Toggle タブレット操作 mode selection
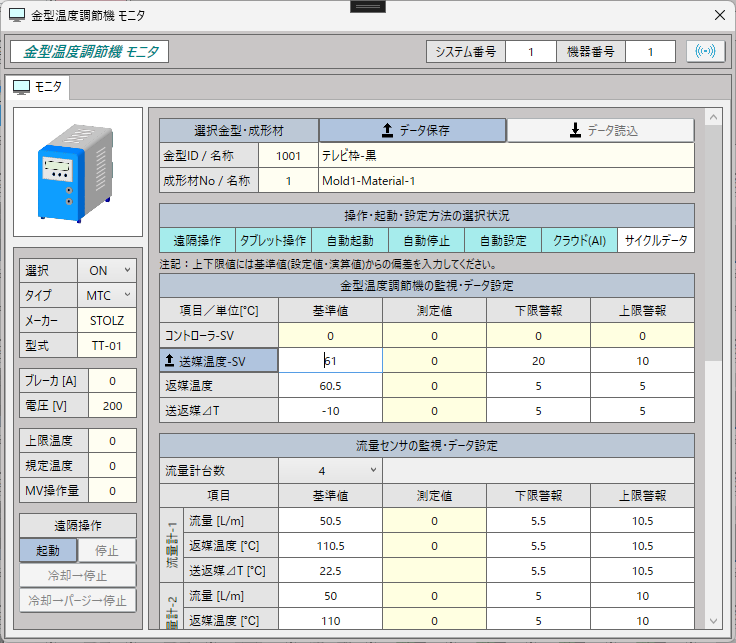This screenshot has height=643, width=736. click(273, 241)
